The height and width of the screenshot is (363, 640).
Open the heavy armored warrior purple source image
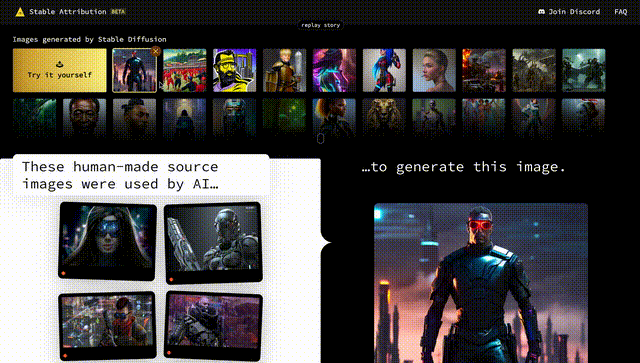[213, 325]
